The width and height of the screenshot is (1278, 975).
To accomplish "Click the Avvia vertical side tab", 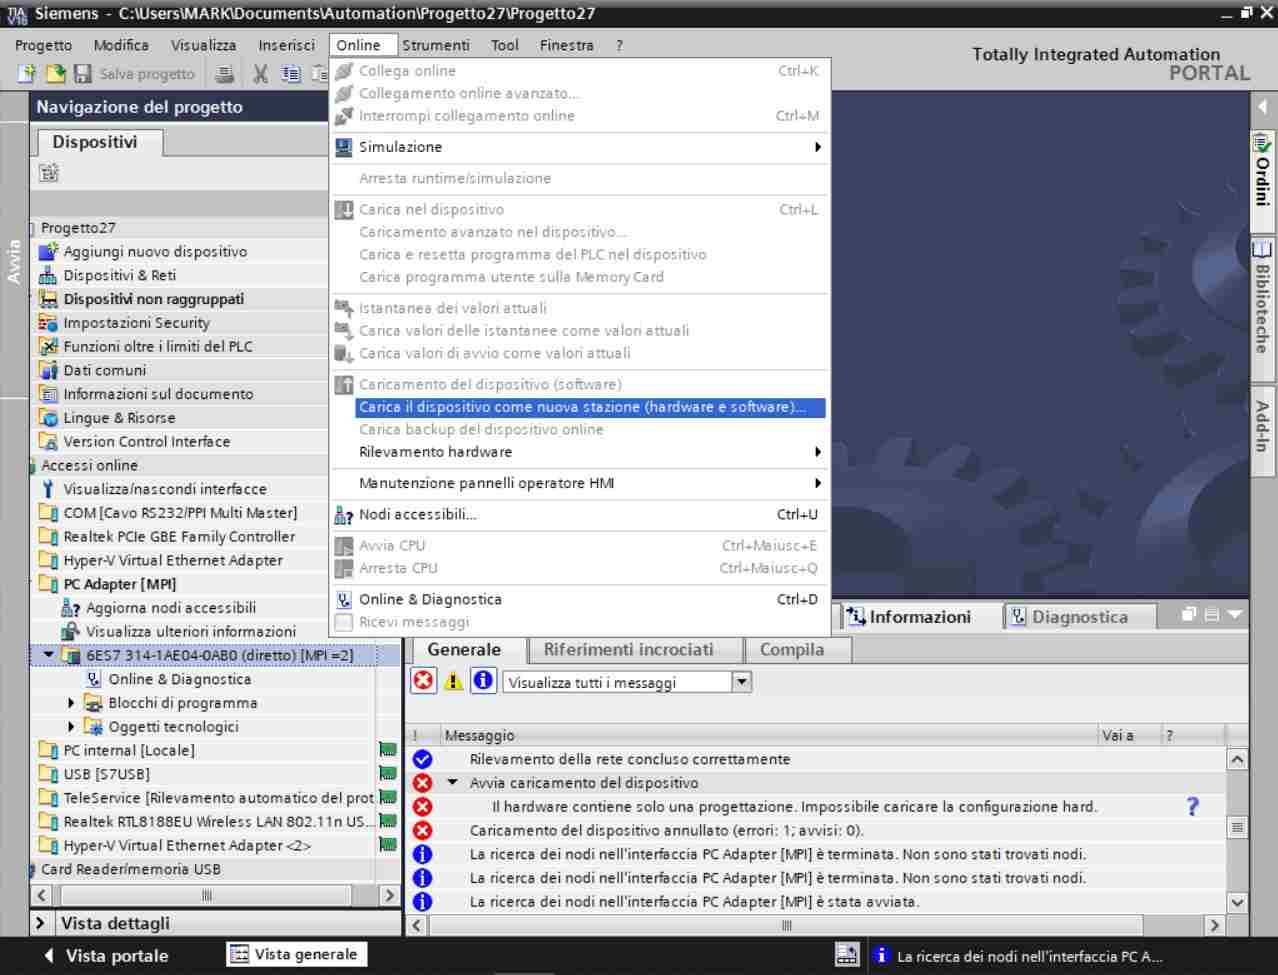I will 14,261.
